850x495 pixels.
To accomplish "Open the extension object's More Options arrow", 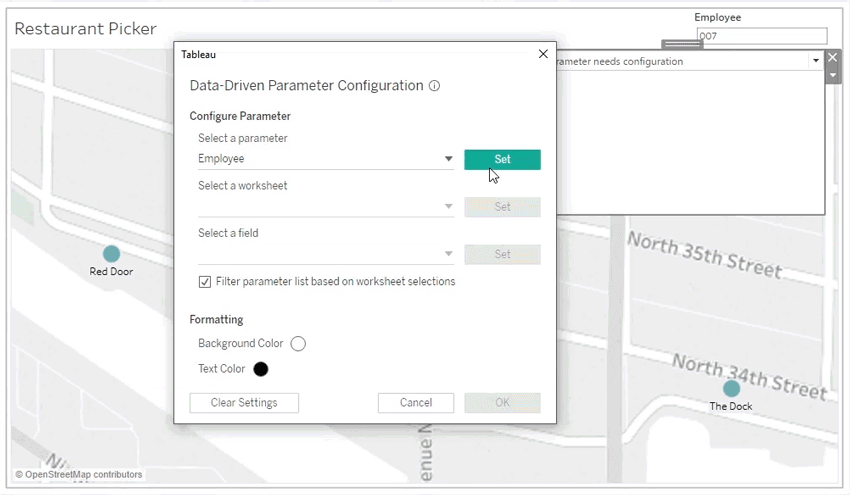I will [x=832, y=75].
